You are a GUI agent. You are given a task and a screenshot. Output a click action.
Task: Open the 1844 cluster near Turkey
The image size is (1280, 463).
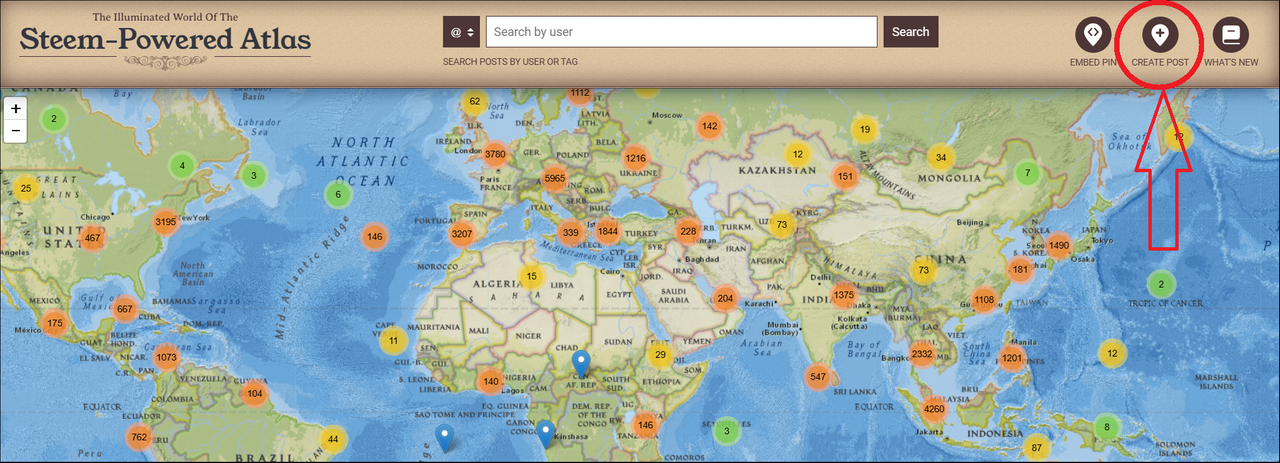[x=607, y=232]
